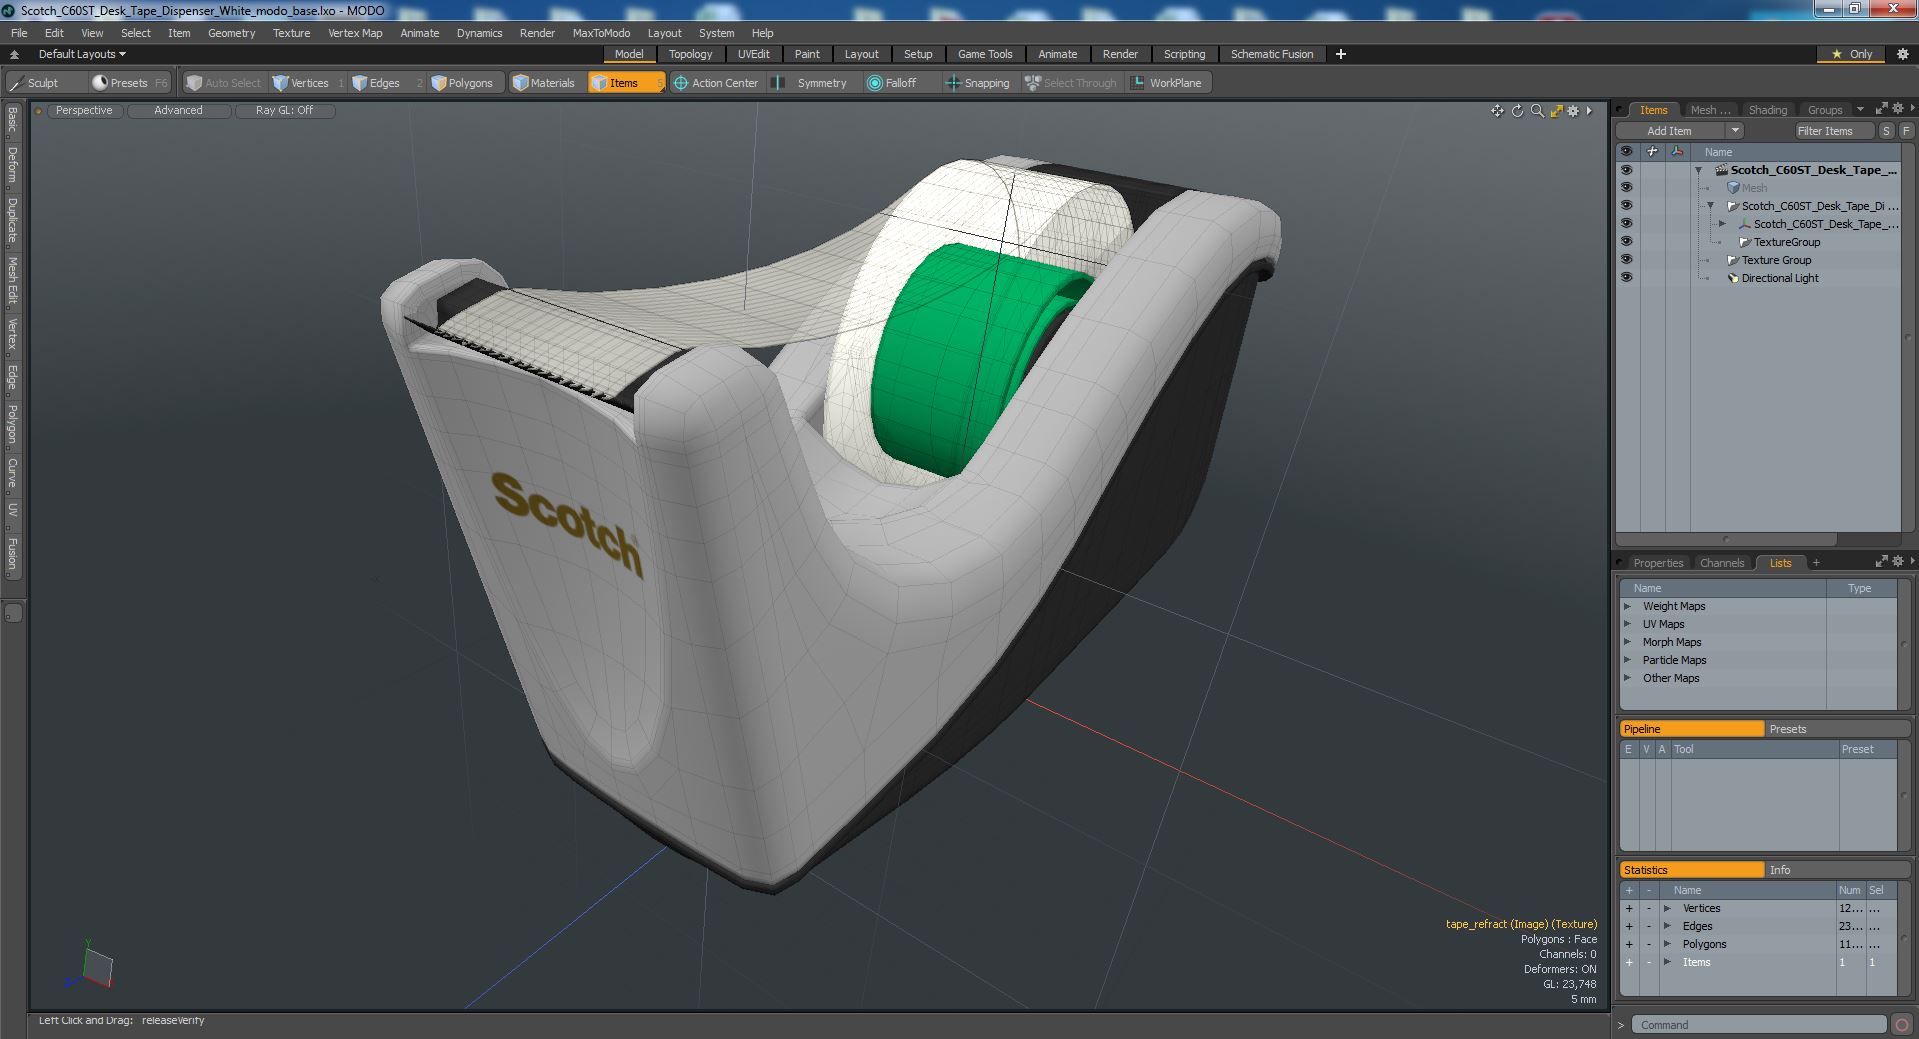This screenshot has height=1039, width=1919.
Task: Click the F button next to Filter Items
Action: tap(1906, 131)
